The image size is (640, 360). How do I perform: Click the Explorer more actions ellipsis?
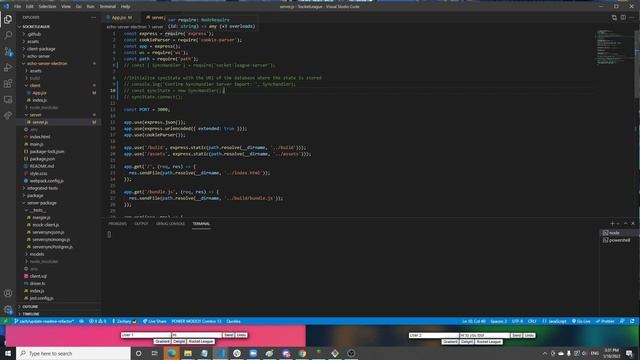click(x=93, y=18)
